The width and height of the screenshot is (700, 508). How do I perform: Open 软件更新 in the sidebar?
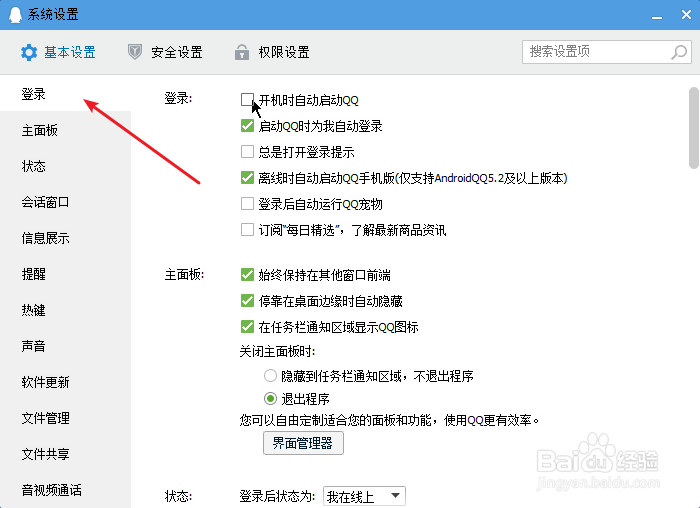point(65,382)
